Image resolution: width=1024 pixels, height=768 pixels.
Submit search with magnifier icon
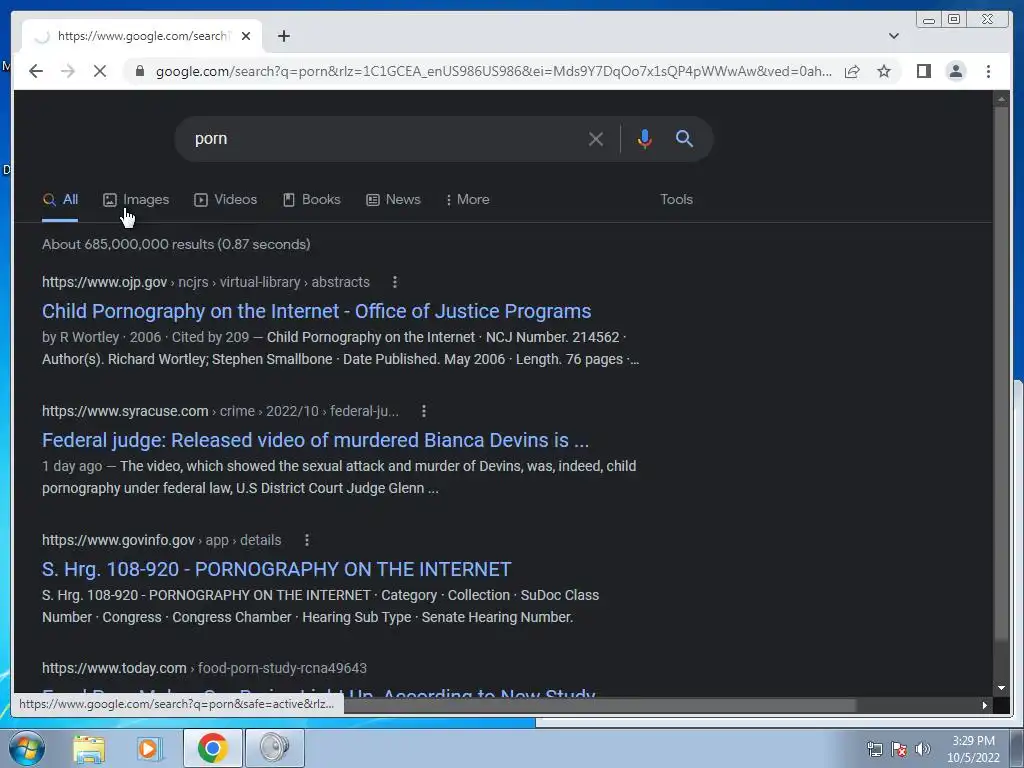click(684, 138)
